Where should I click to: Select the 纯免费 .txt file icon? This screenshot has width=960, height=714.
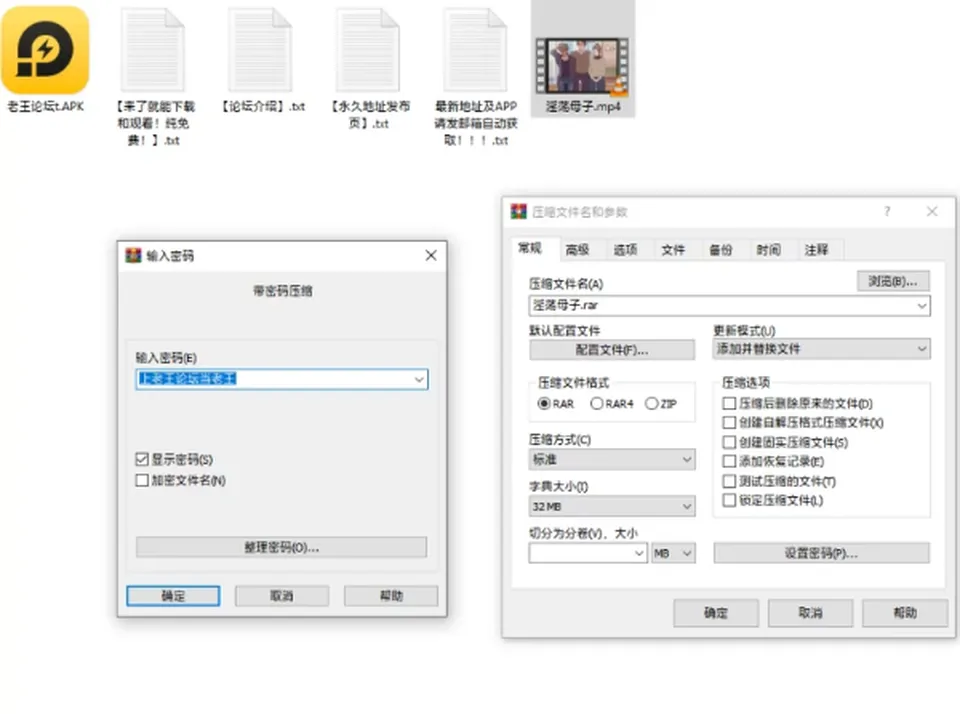152,50
